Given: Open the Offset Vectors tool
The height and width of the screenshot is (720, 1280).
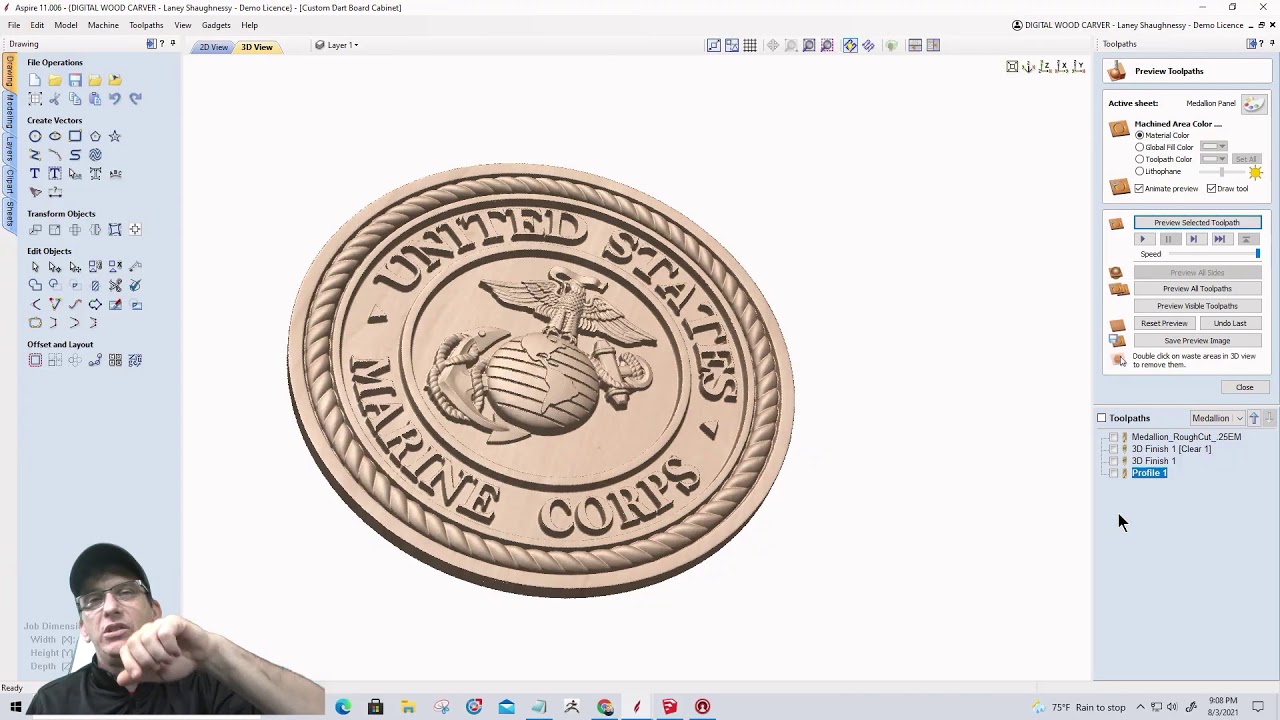Looking at the screenshot, I should pyautogui.click(x=35, y=361).
